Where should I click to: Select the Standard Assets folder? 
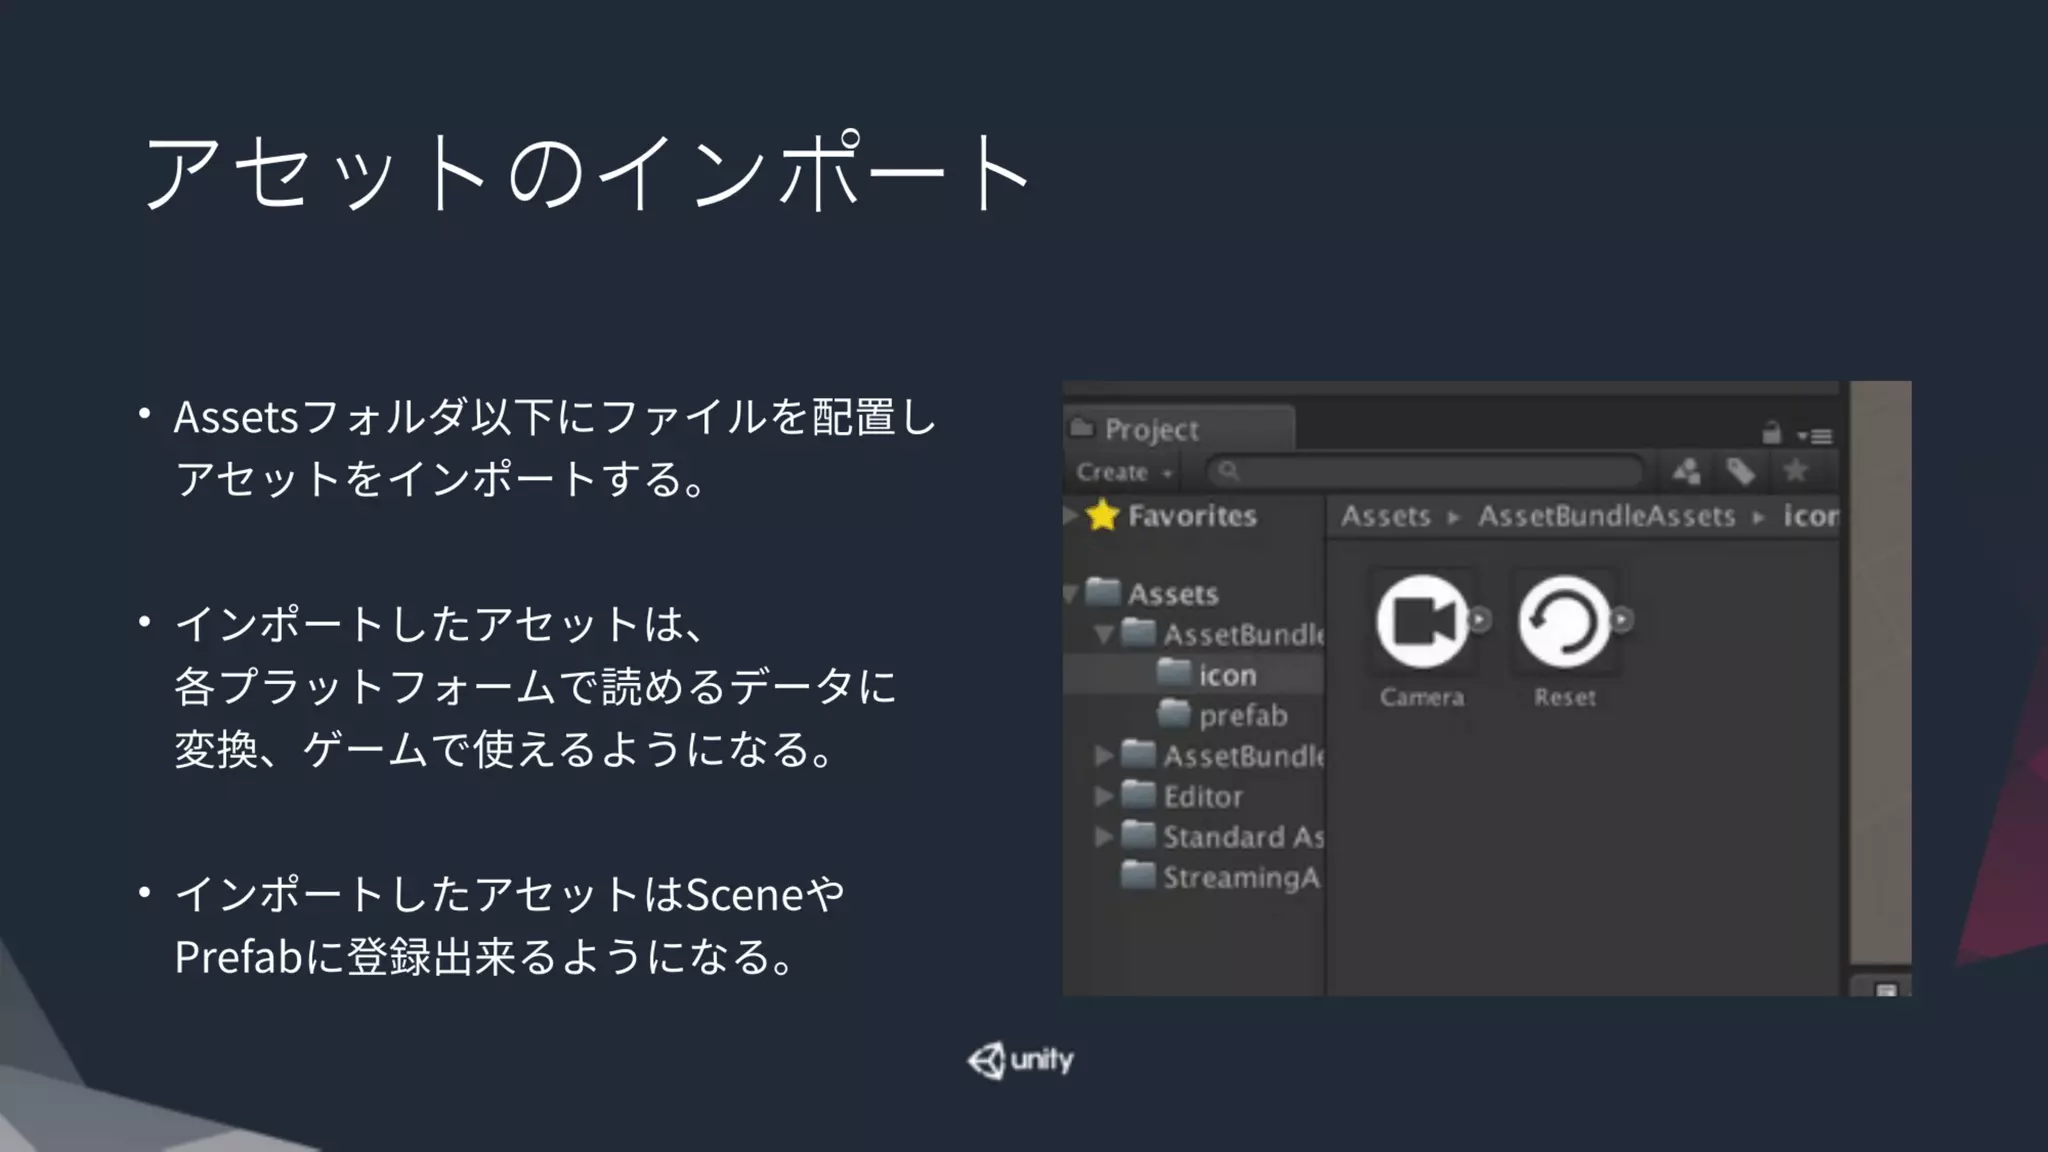[1243, 836]
